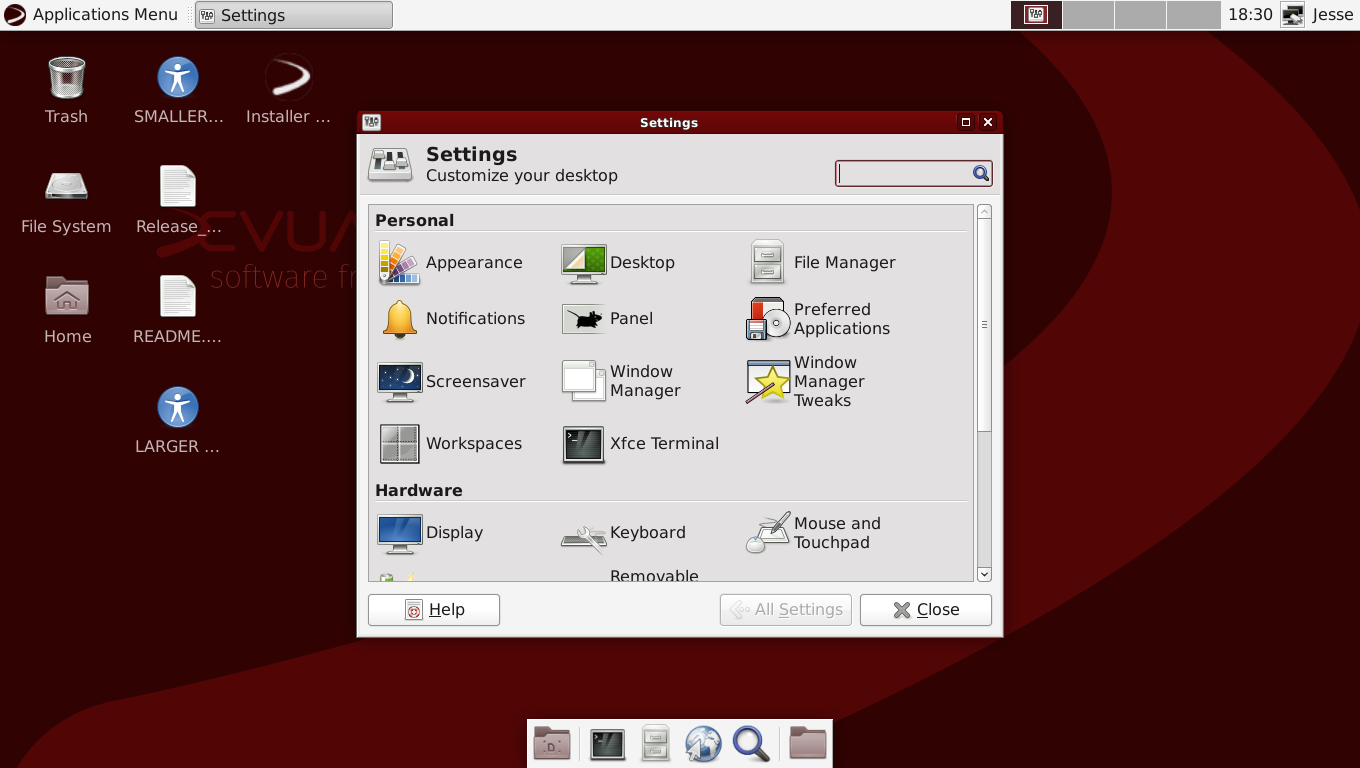This screenshot has height=768, width=1360.
Task: Open the Desktop settings icon
Action: click(x=584, y=263)
